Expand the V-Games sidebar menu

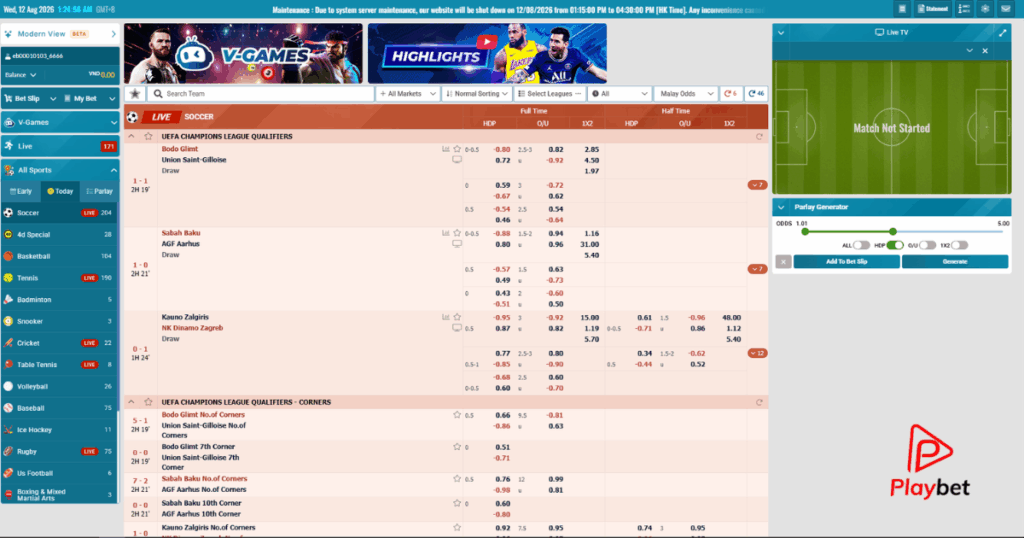click(x=60, y=122)
